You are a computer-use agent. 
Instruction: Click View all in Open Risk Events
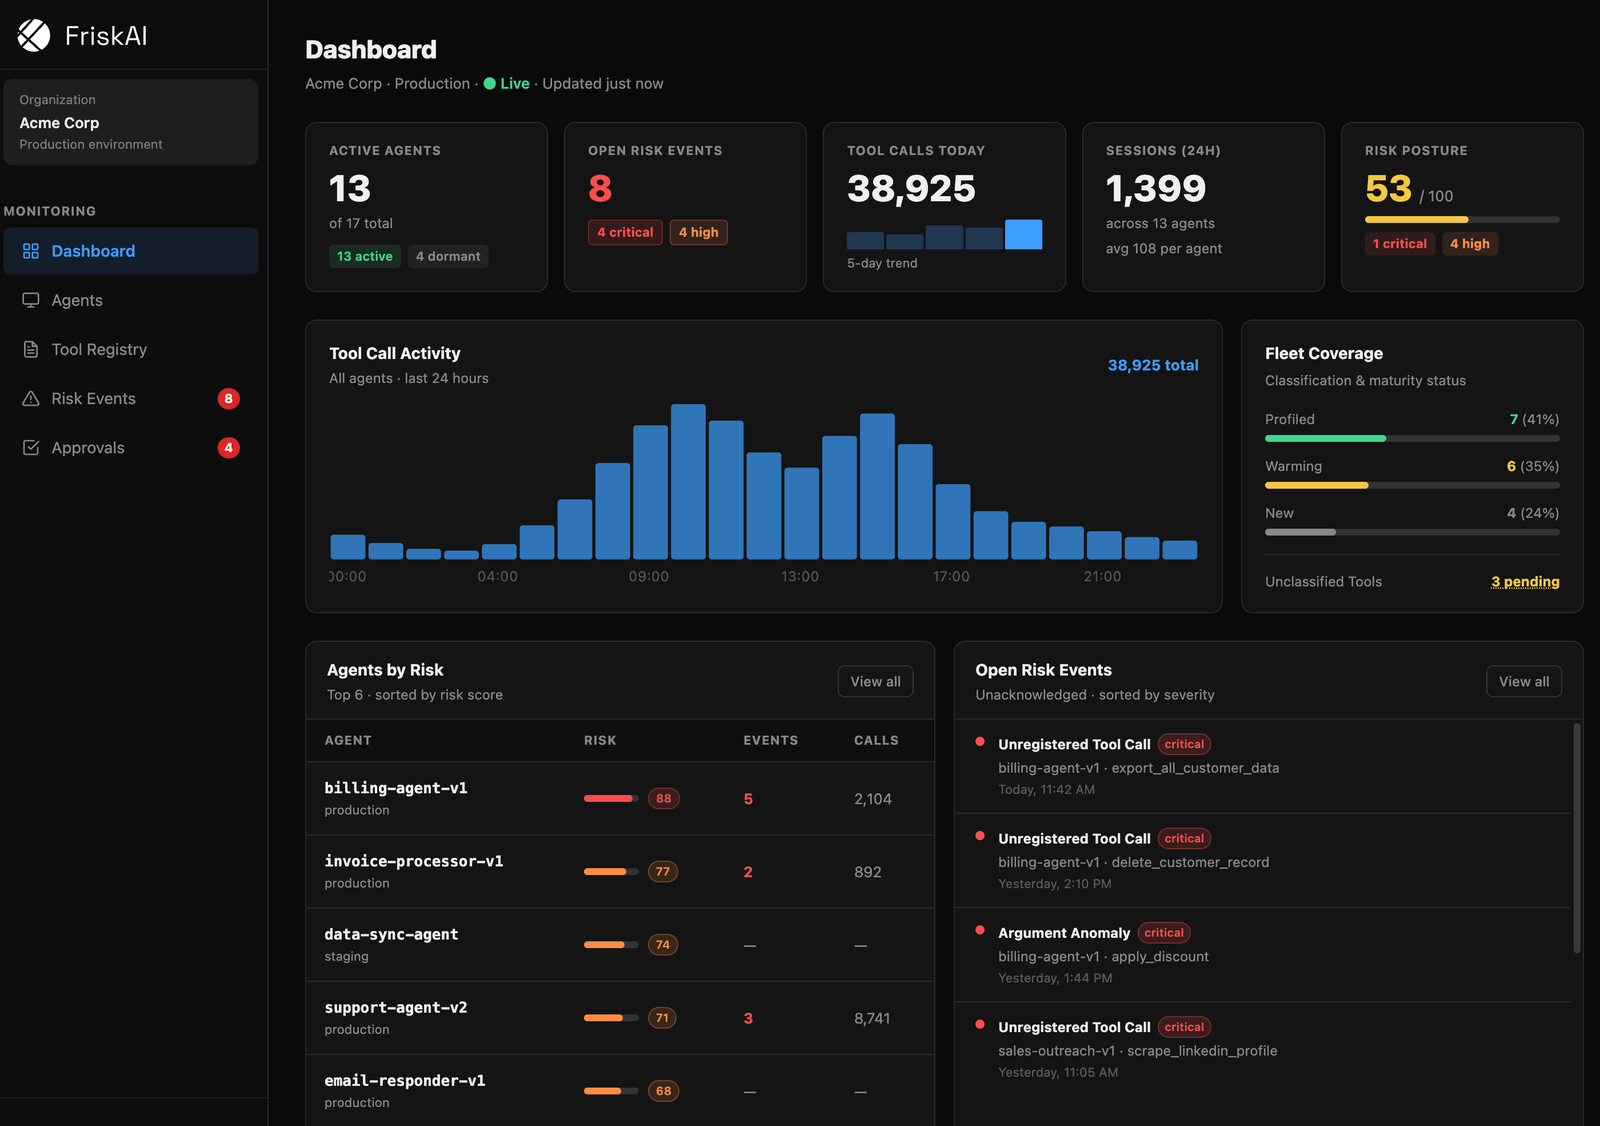tap(1524, 682)
